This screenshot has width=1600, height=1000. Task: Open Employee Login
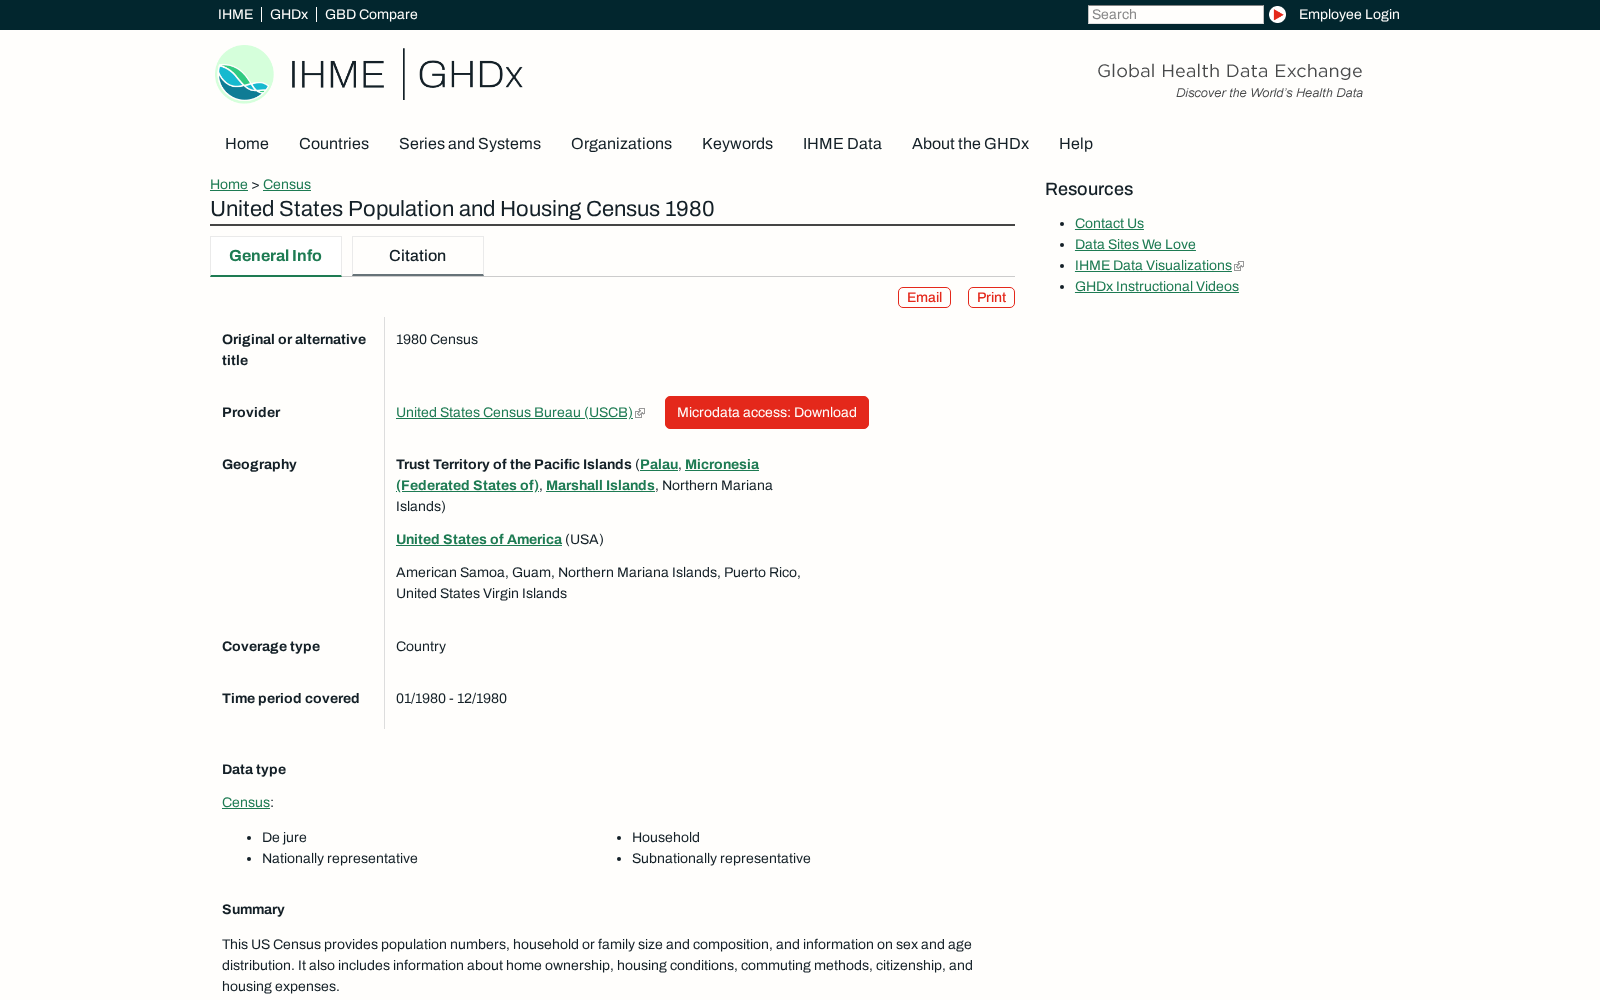pos(1349,14)
